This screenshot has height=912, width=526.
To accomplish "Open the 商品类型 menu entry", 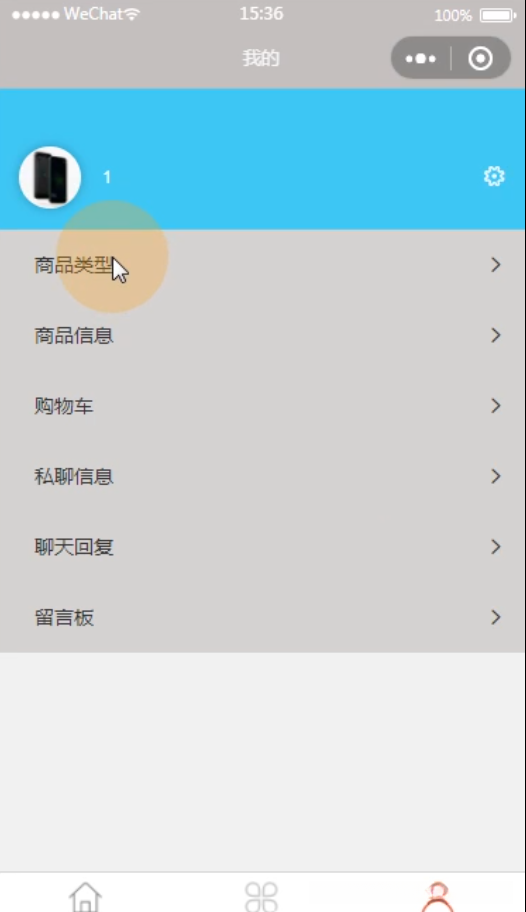I will 262,265.
